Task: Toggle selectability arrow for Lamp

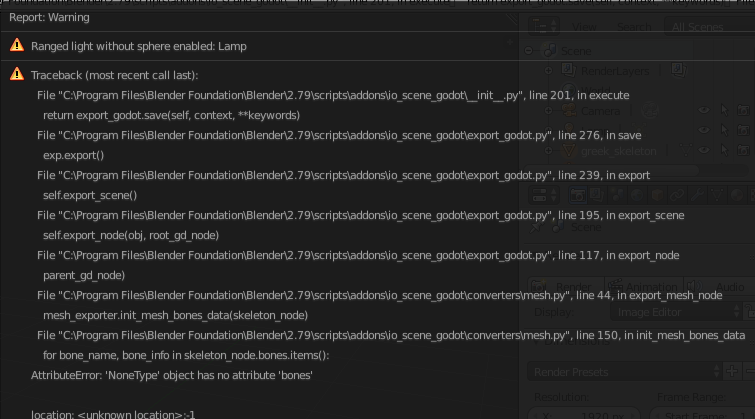Action: (x=724, y=130)
